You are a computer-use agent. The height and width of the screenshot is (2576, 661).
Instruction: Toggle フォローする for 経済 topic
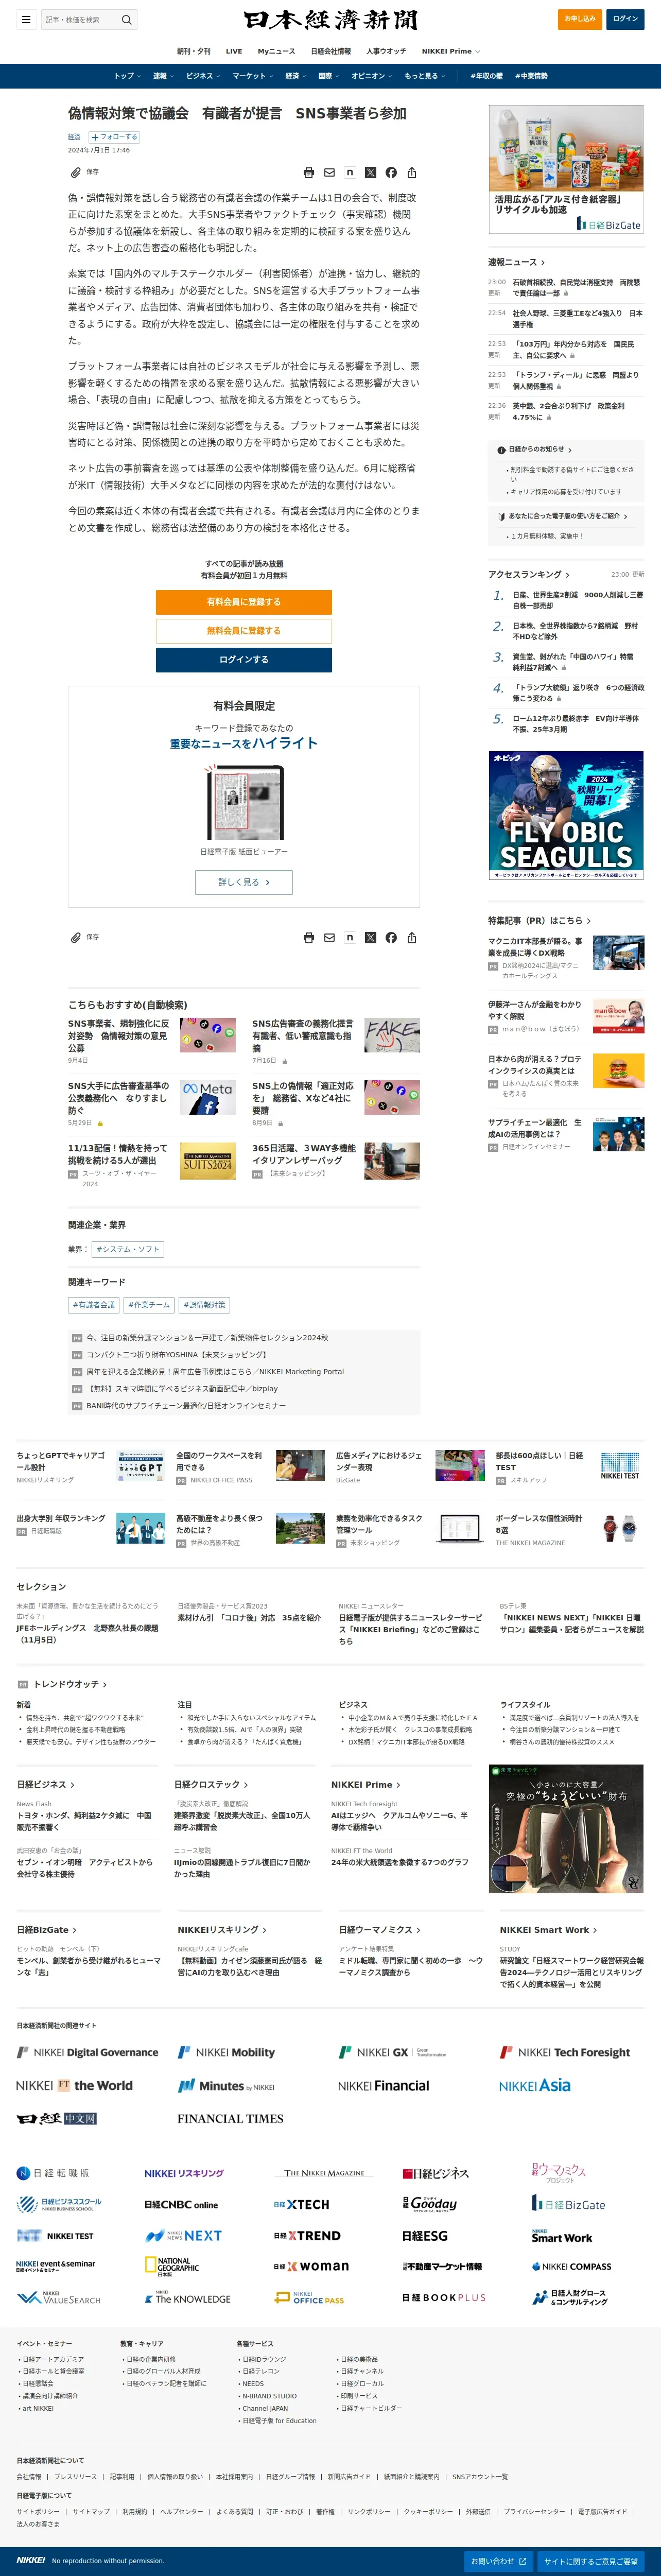[x=114, y=137]
